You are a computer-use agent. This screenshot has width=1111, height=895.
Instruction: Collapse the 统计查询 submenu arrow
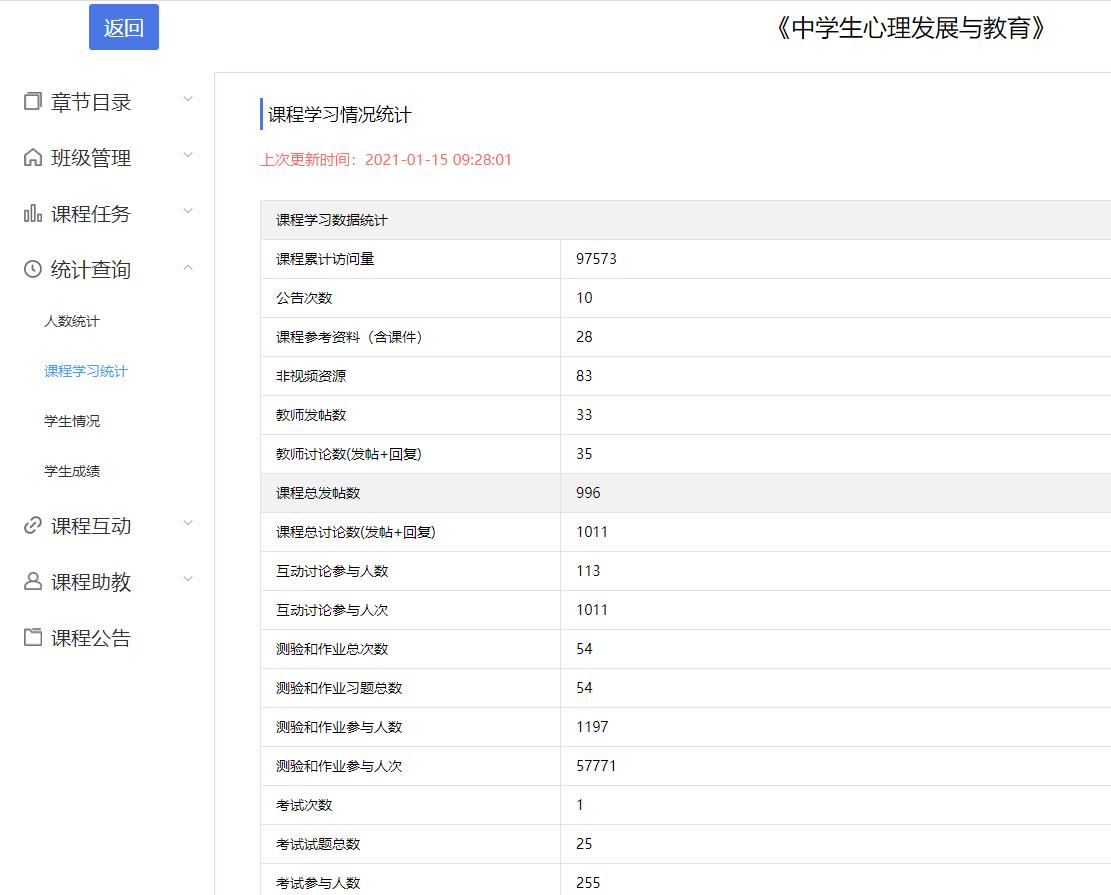coord(188,268)
